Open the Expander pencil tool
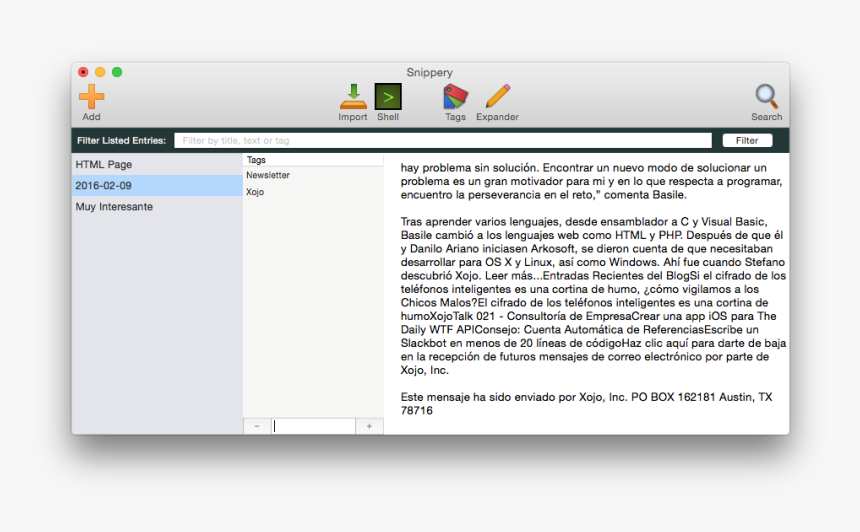Screen dimensions: 860x532 497,97
